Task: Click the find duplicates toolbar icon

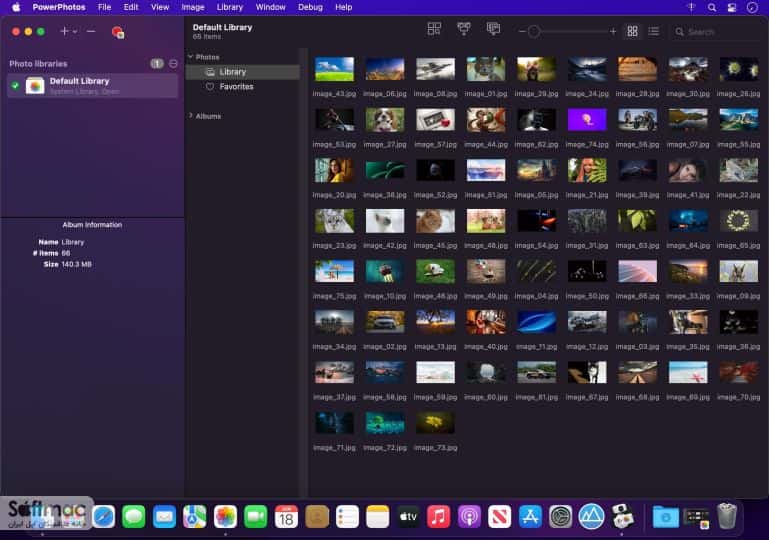Action: pos(434,29)
